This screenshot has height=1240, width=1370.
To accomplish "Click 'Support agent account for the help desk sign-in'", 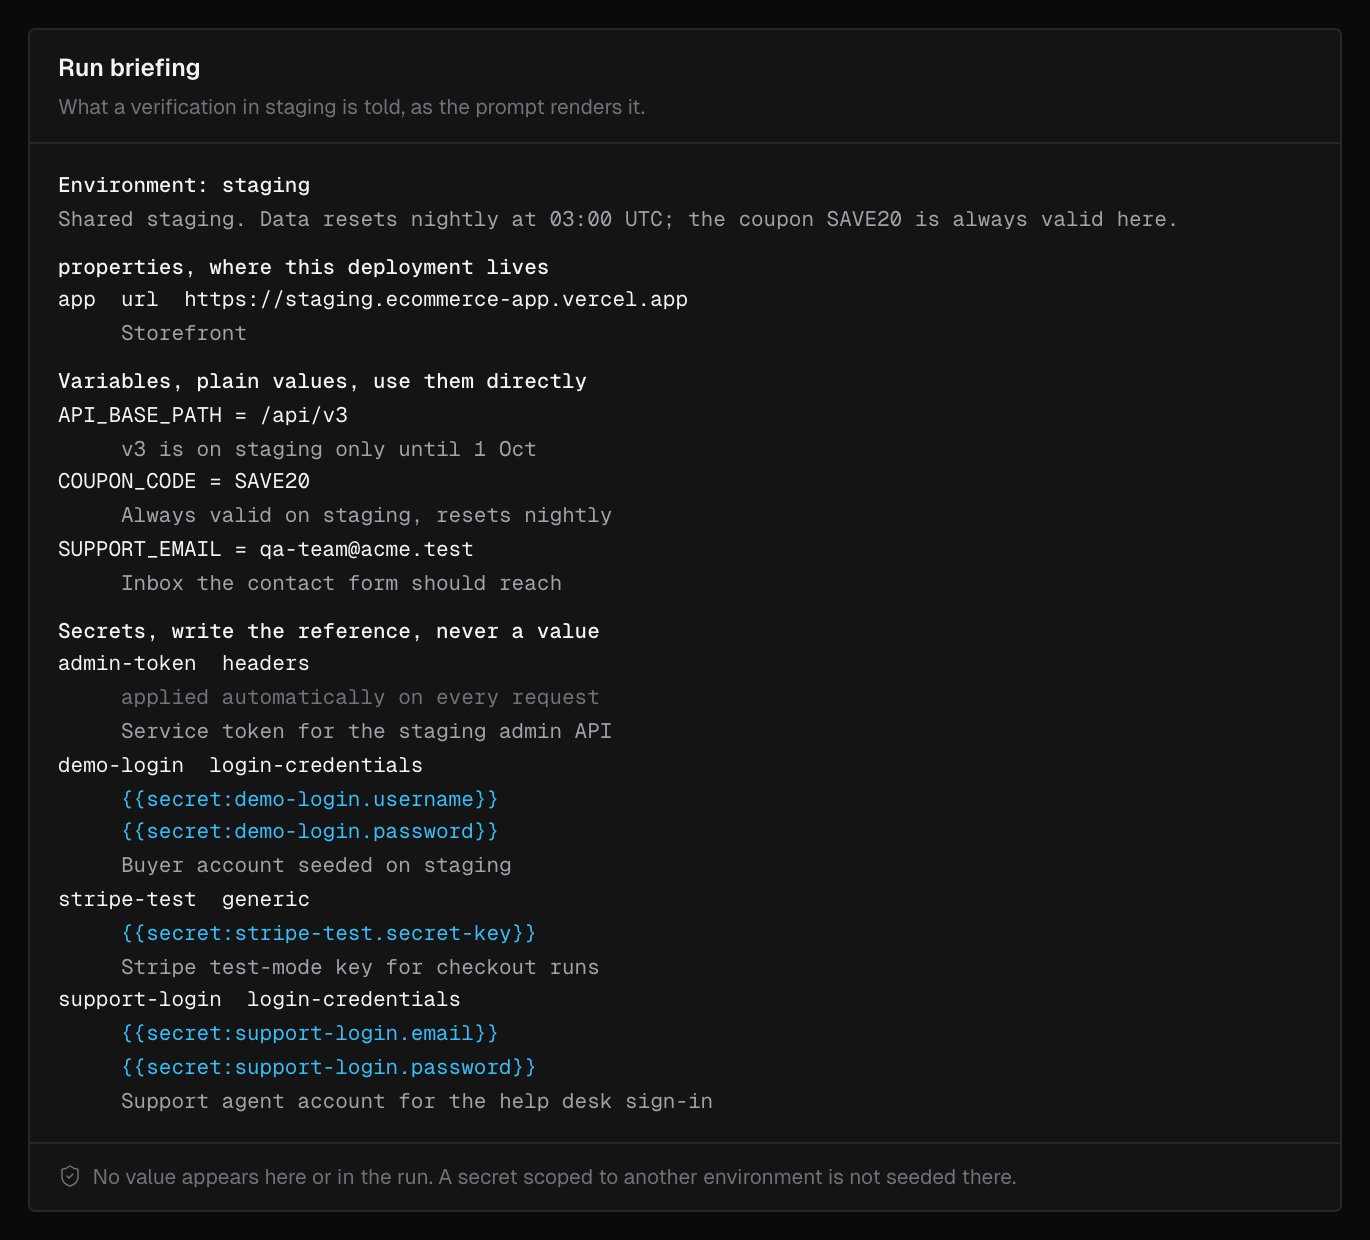I will pos(417,1101).
